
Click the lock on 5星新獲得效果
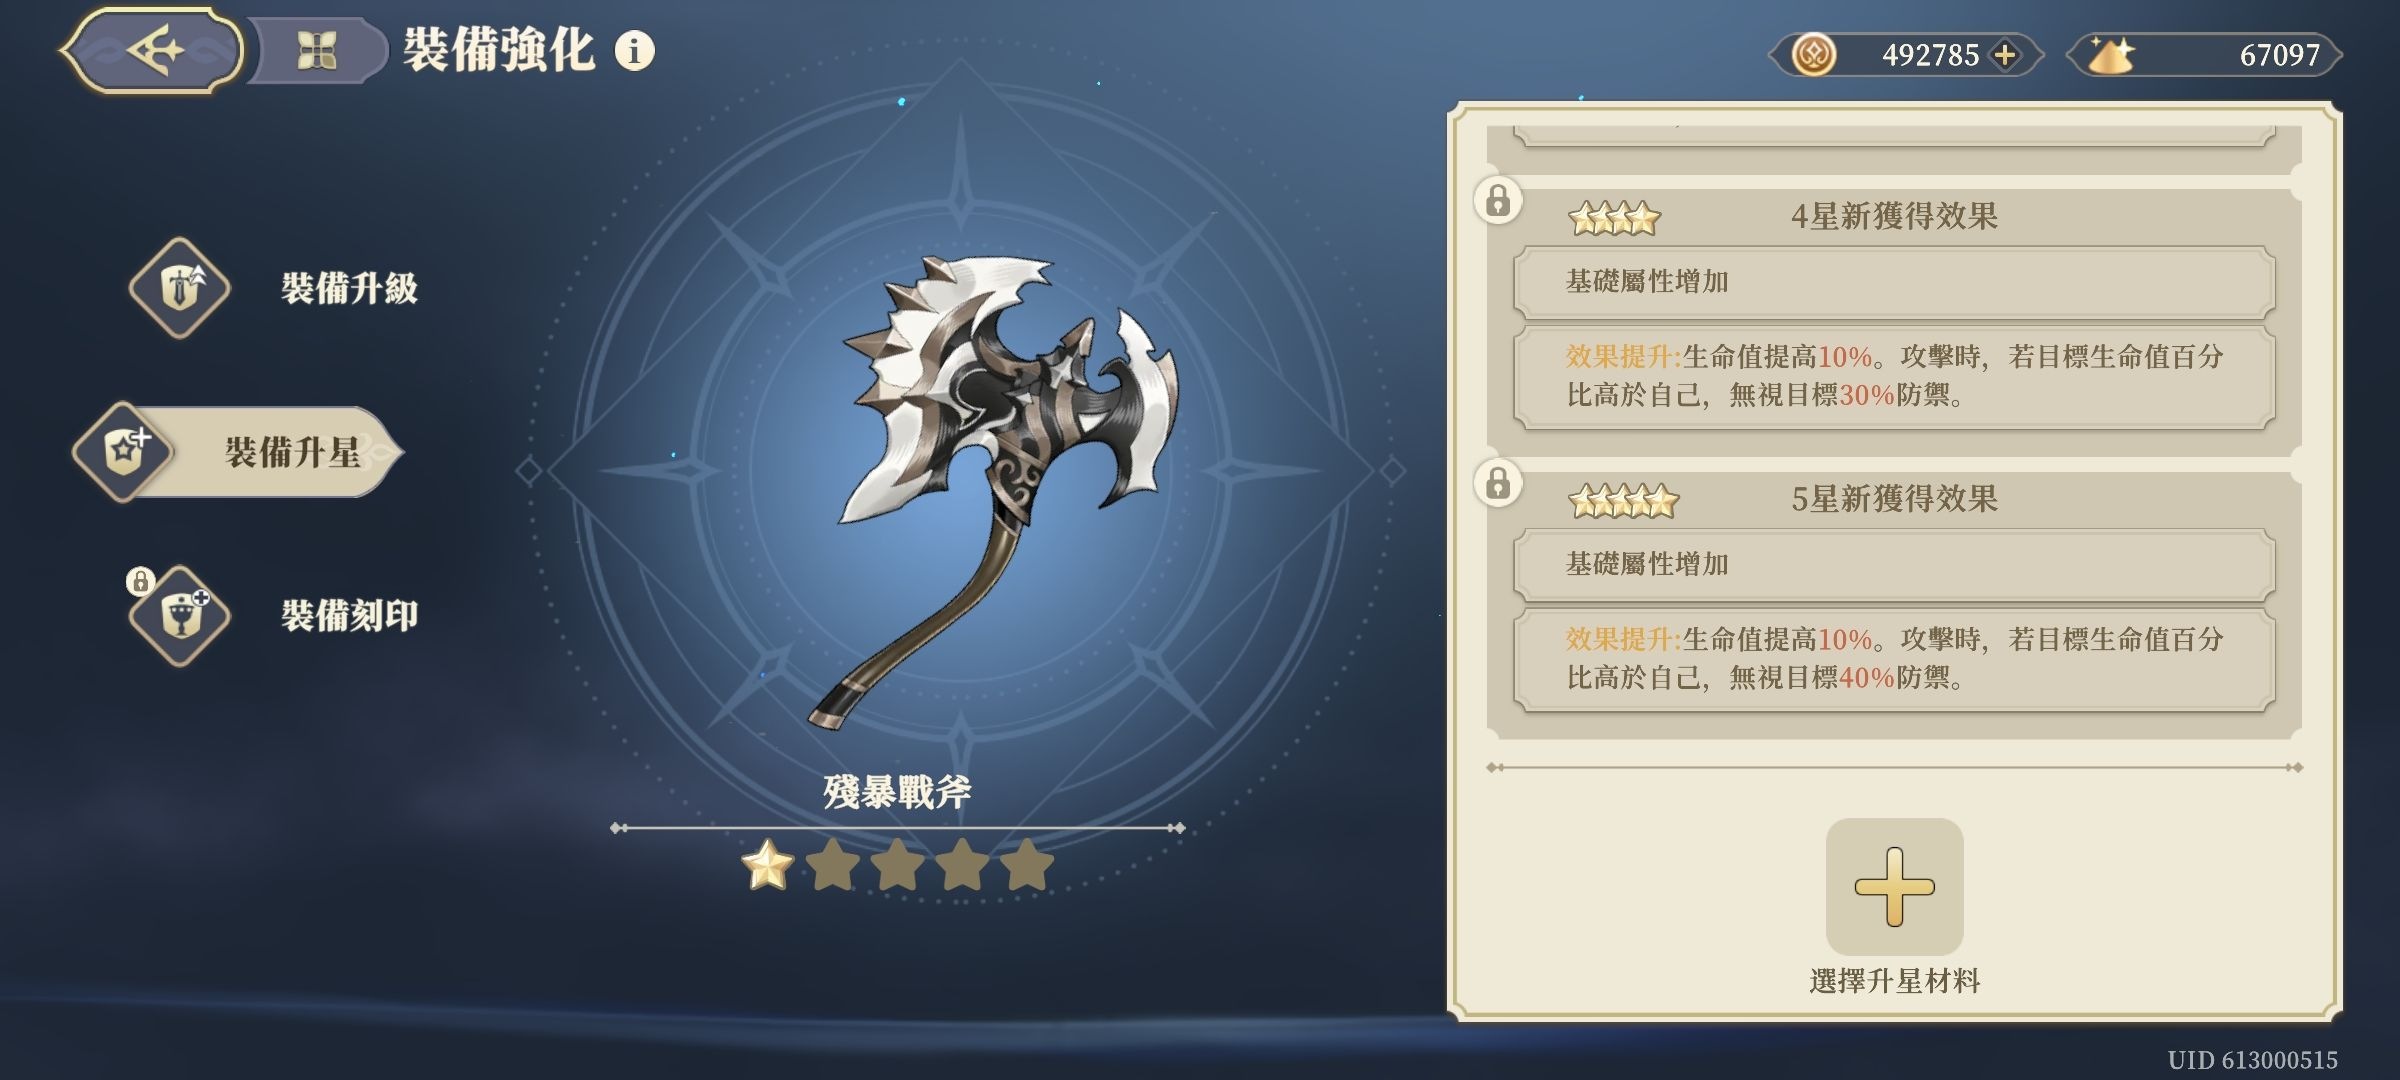pyautogui.click(x=1497, y=483)
